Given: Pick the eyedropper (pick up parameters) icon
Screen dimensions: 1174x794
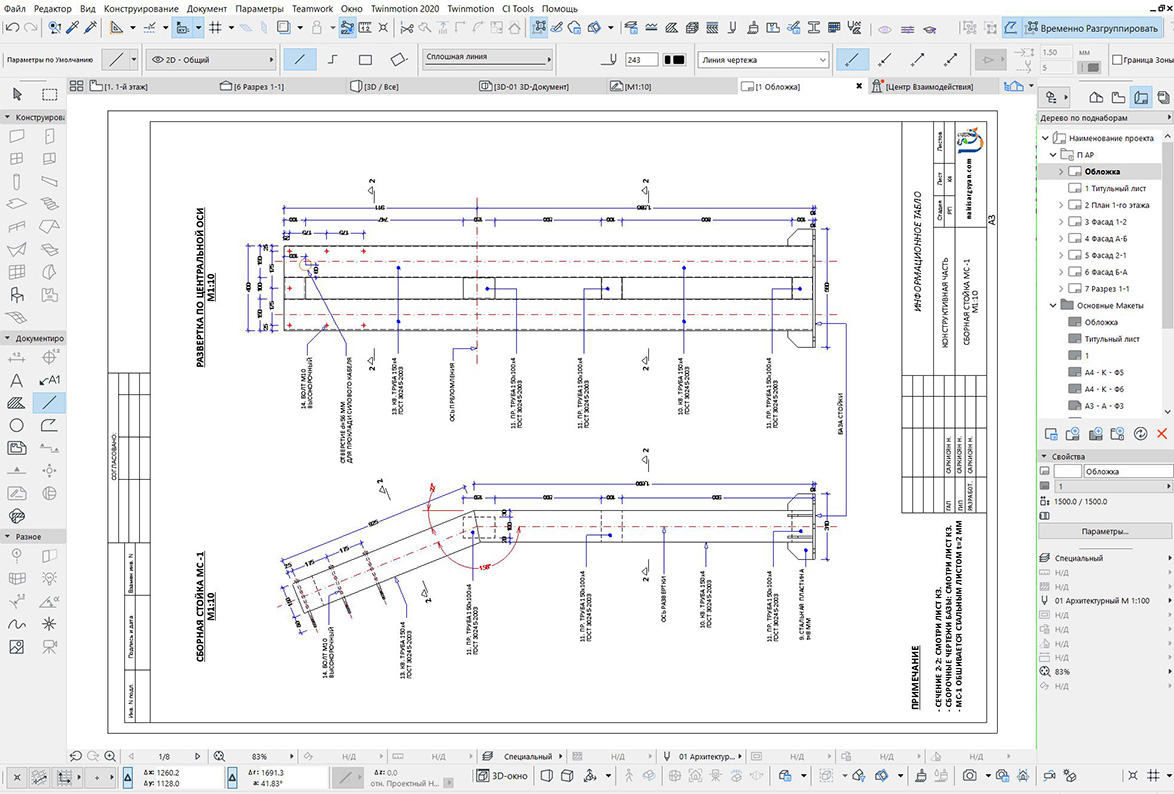Looking at the screenshot, I should point(73,28).
